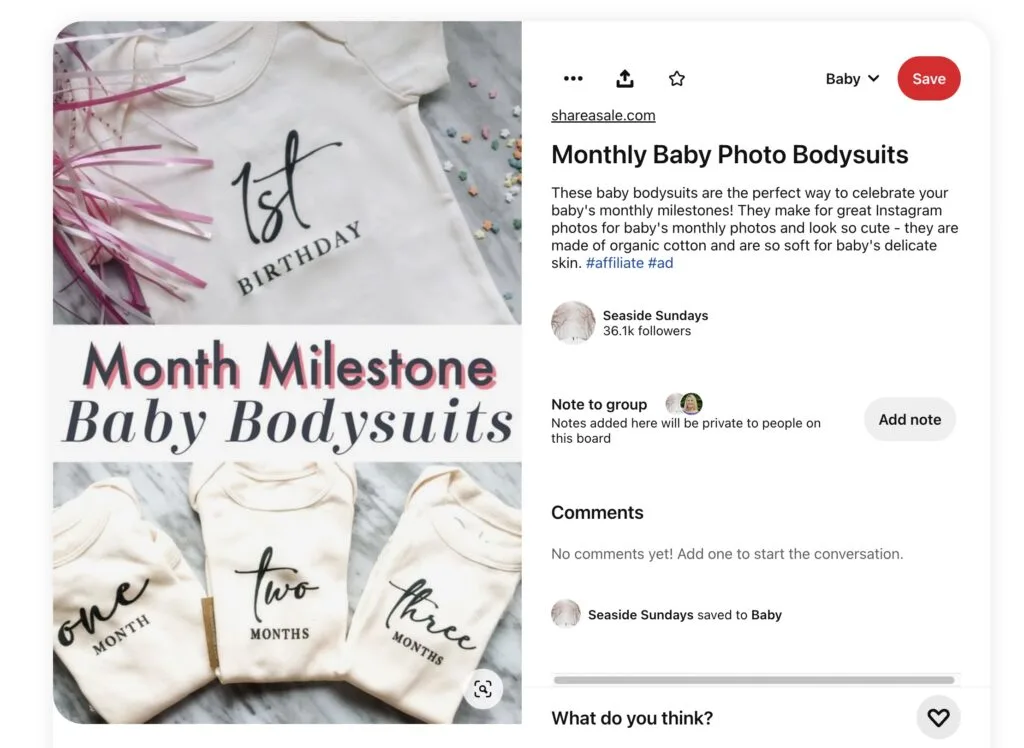This screenshot has height=748, width=1024.
Task: Open Seaside Sundays profile avatar
Action: pos(573,323)
